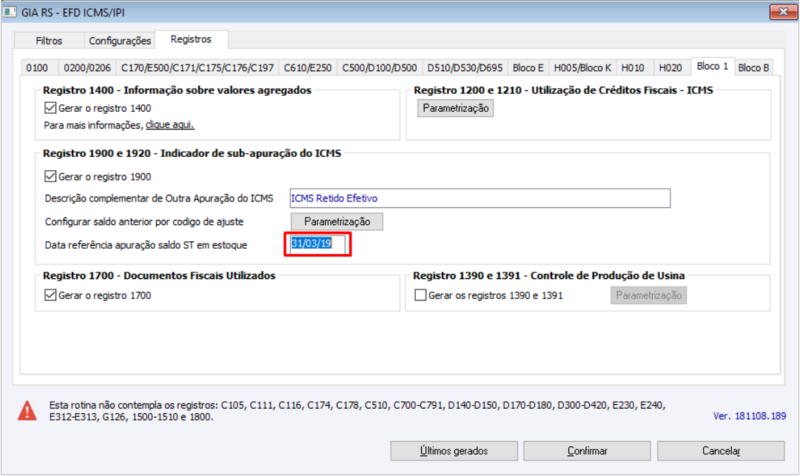This screenshot has height=476, width=800.
Task: Follow the 'clique aqui' link
Action: (170, 125)
